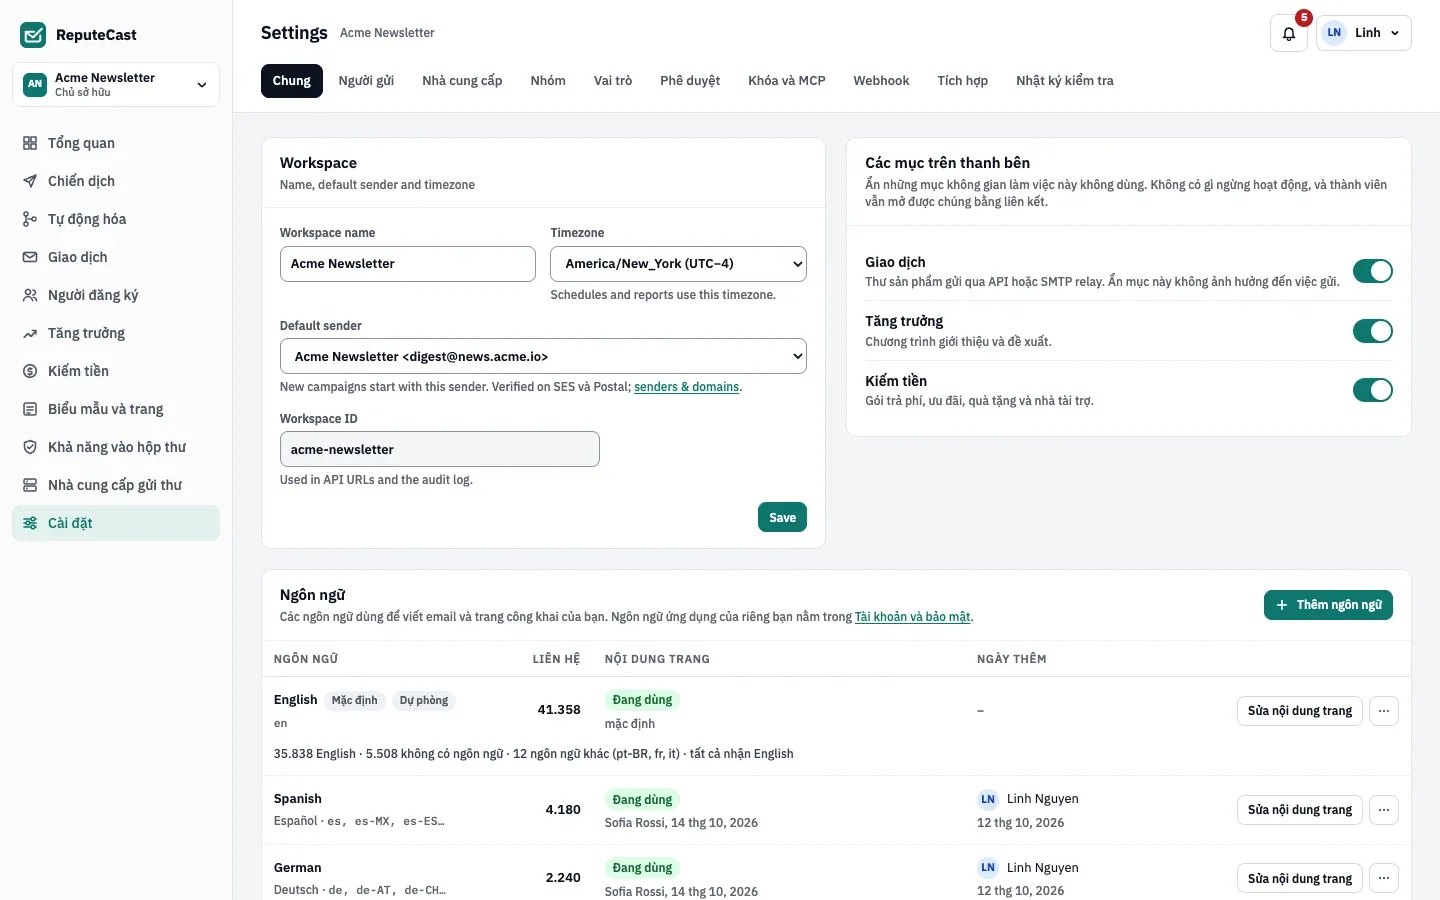
Task: Click the Nhà cung cấp gửi thư server icon
Action: pyautogui.click(x=30, y=485)
